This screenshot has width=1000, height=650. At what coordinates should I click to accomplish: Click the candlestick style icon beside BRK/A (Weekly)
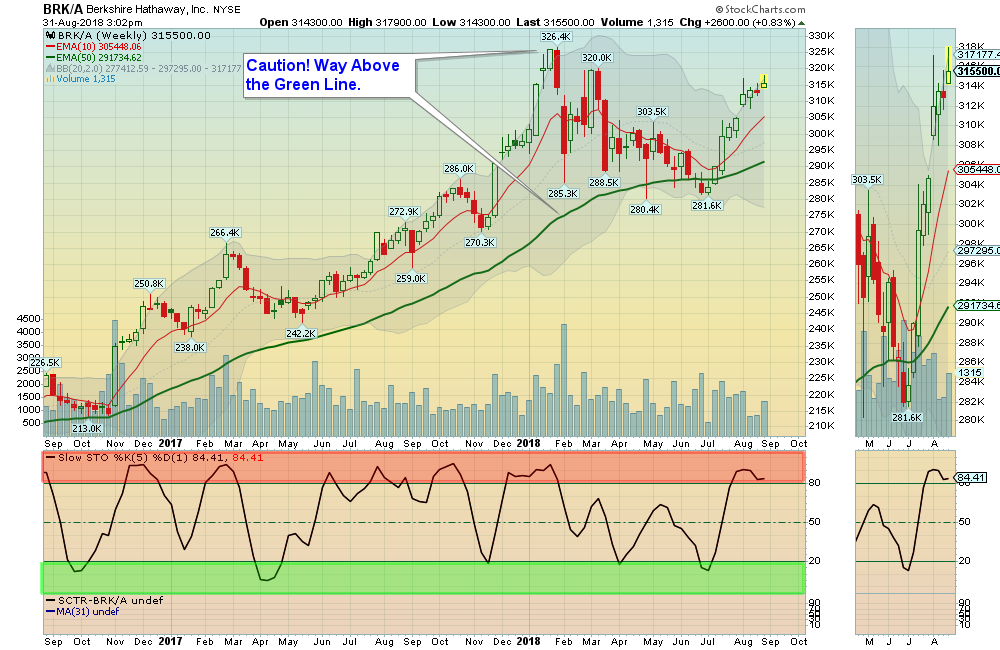51,36
